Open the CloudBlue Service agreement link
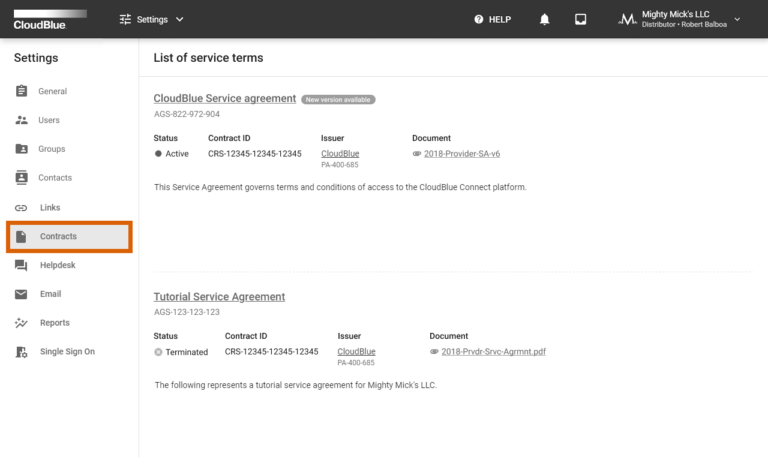The height and width of the screenshot is (457, 768). (x=225, y=98)
